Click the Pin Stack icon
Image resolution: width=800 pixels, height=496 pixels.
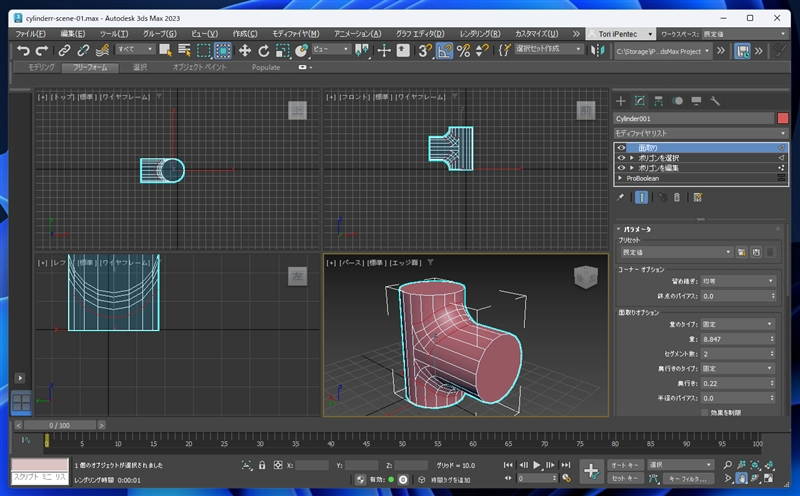click(x=620, y=197)
